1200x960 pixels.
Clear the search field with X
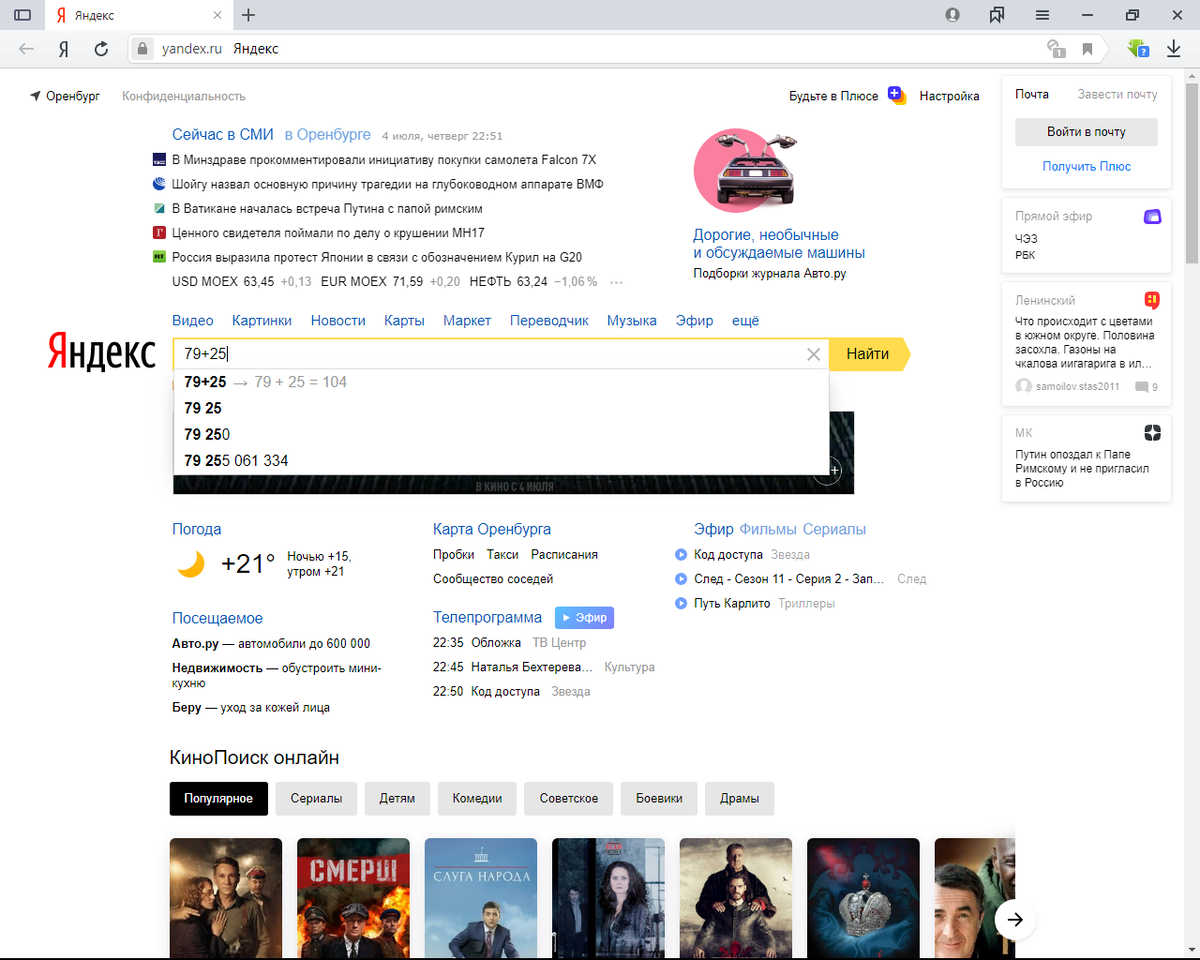point(813,354)
